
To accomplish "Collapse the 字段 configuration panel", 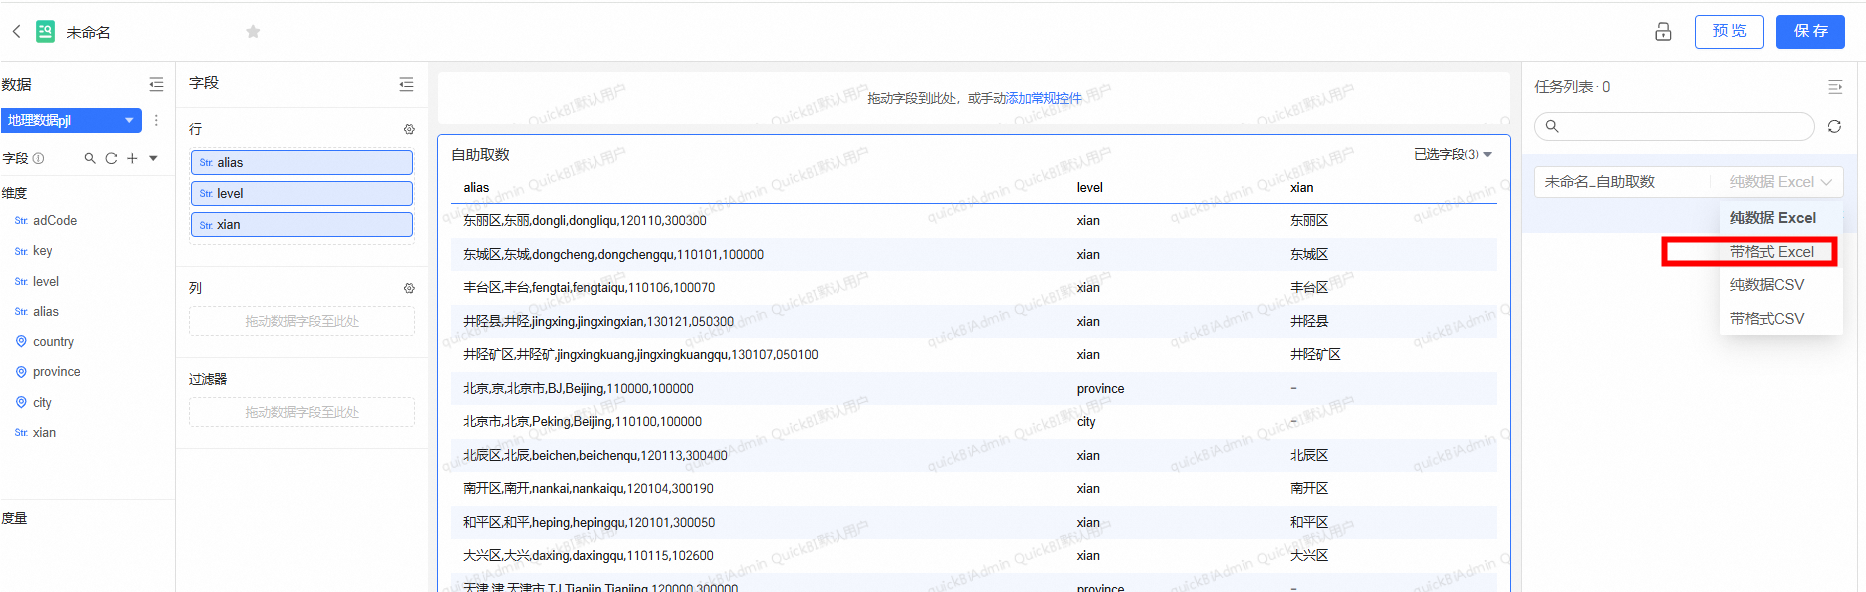I will (406, 84).
